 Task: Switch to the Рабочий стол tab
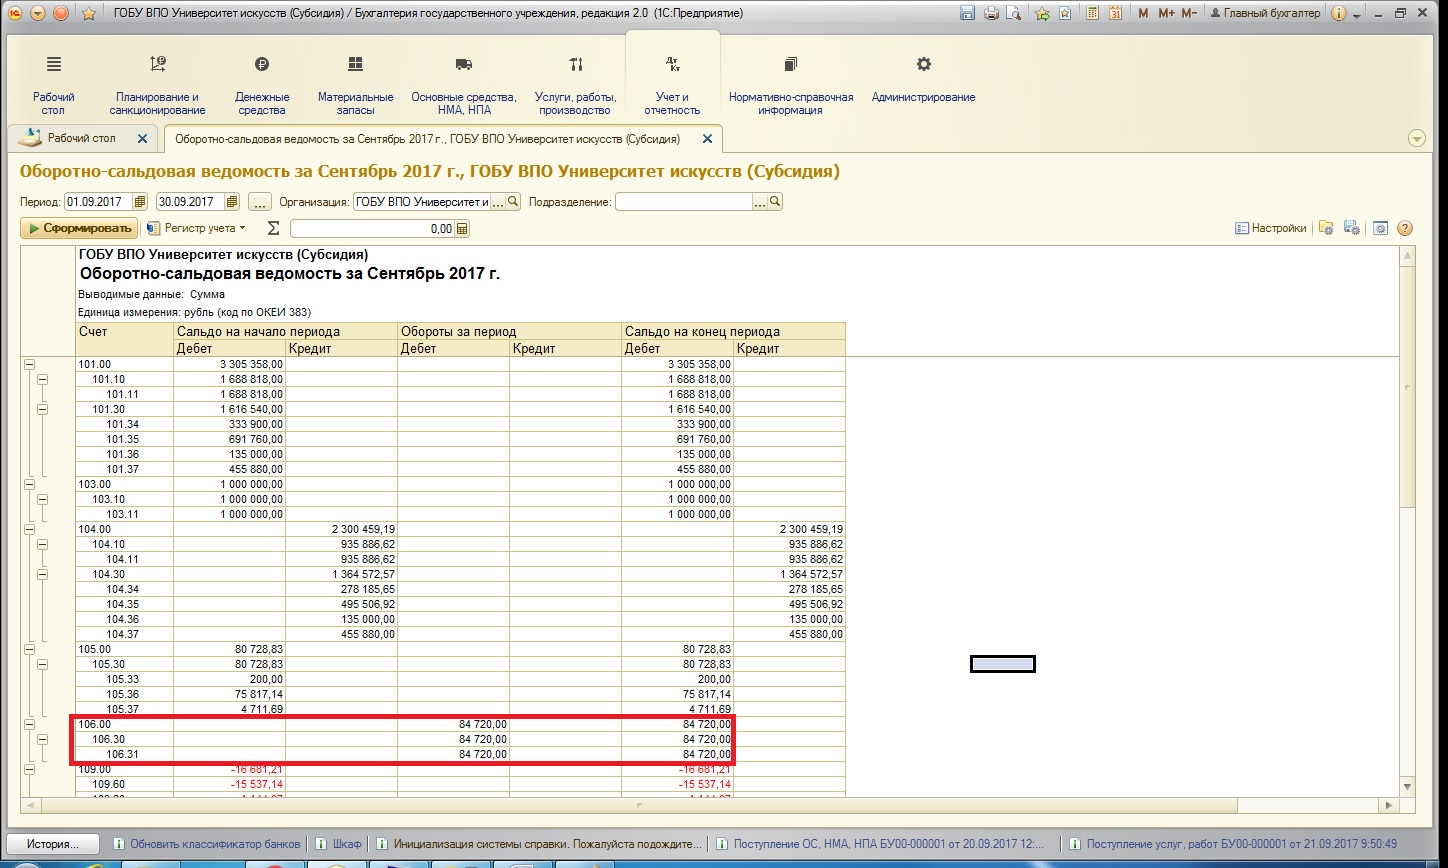point(82,138)
